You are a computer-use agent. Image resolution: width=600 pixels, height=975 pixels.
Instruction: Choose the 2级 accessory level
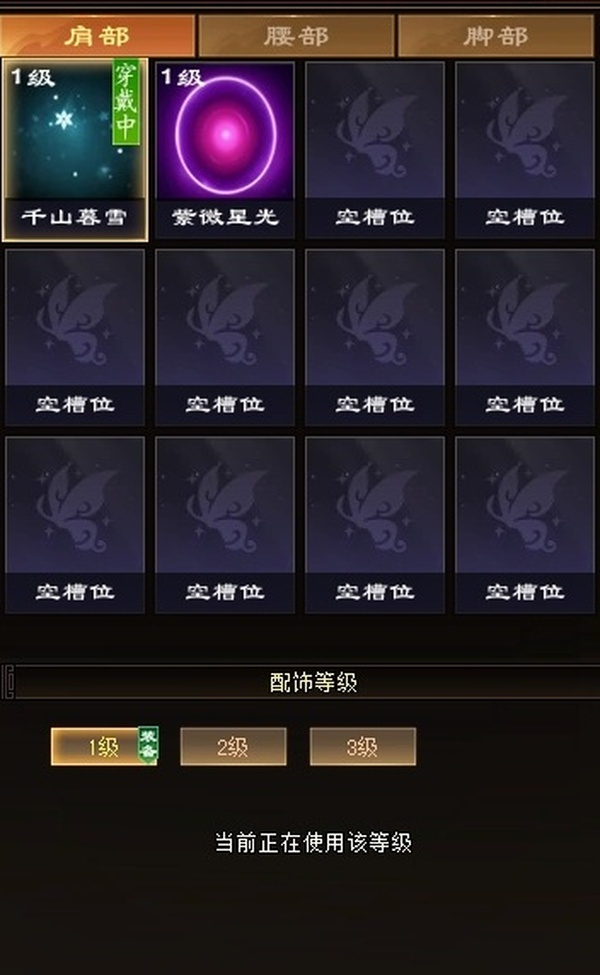[x=233, y=746]
